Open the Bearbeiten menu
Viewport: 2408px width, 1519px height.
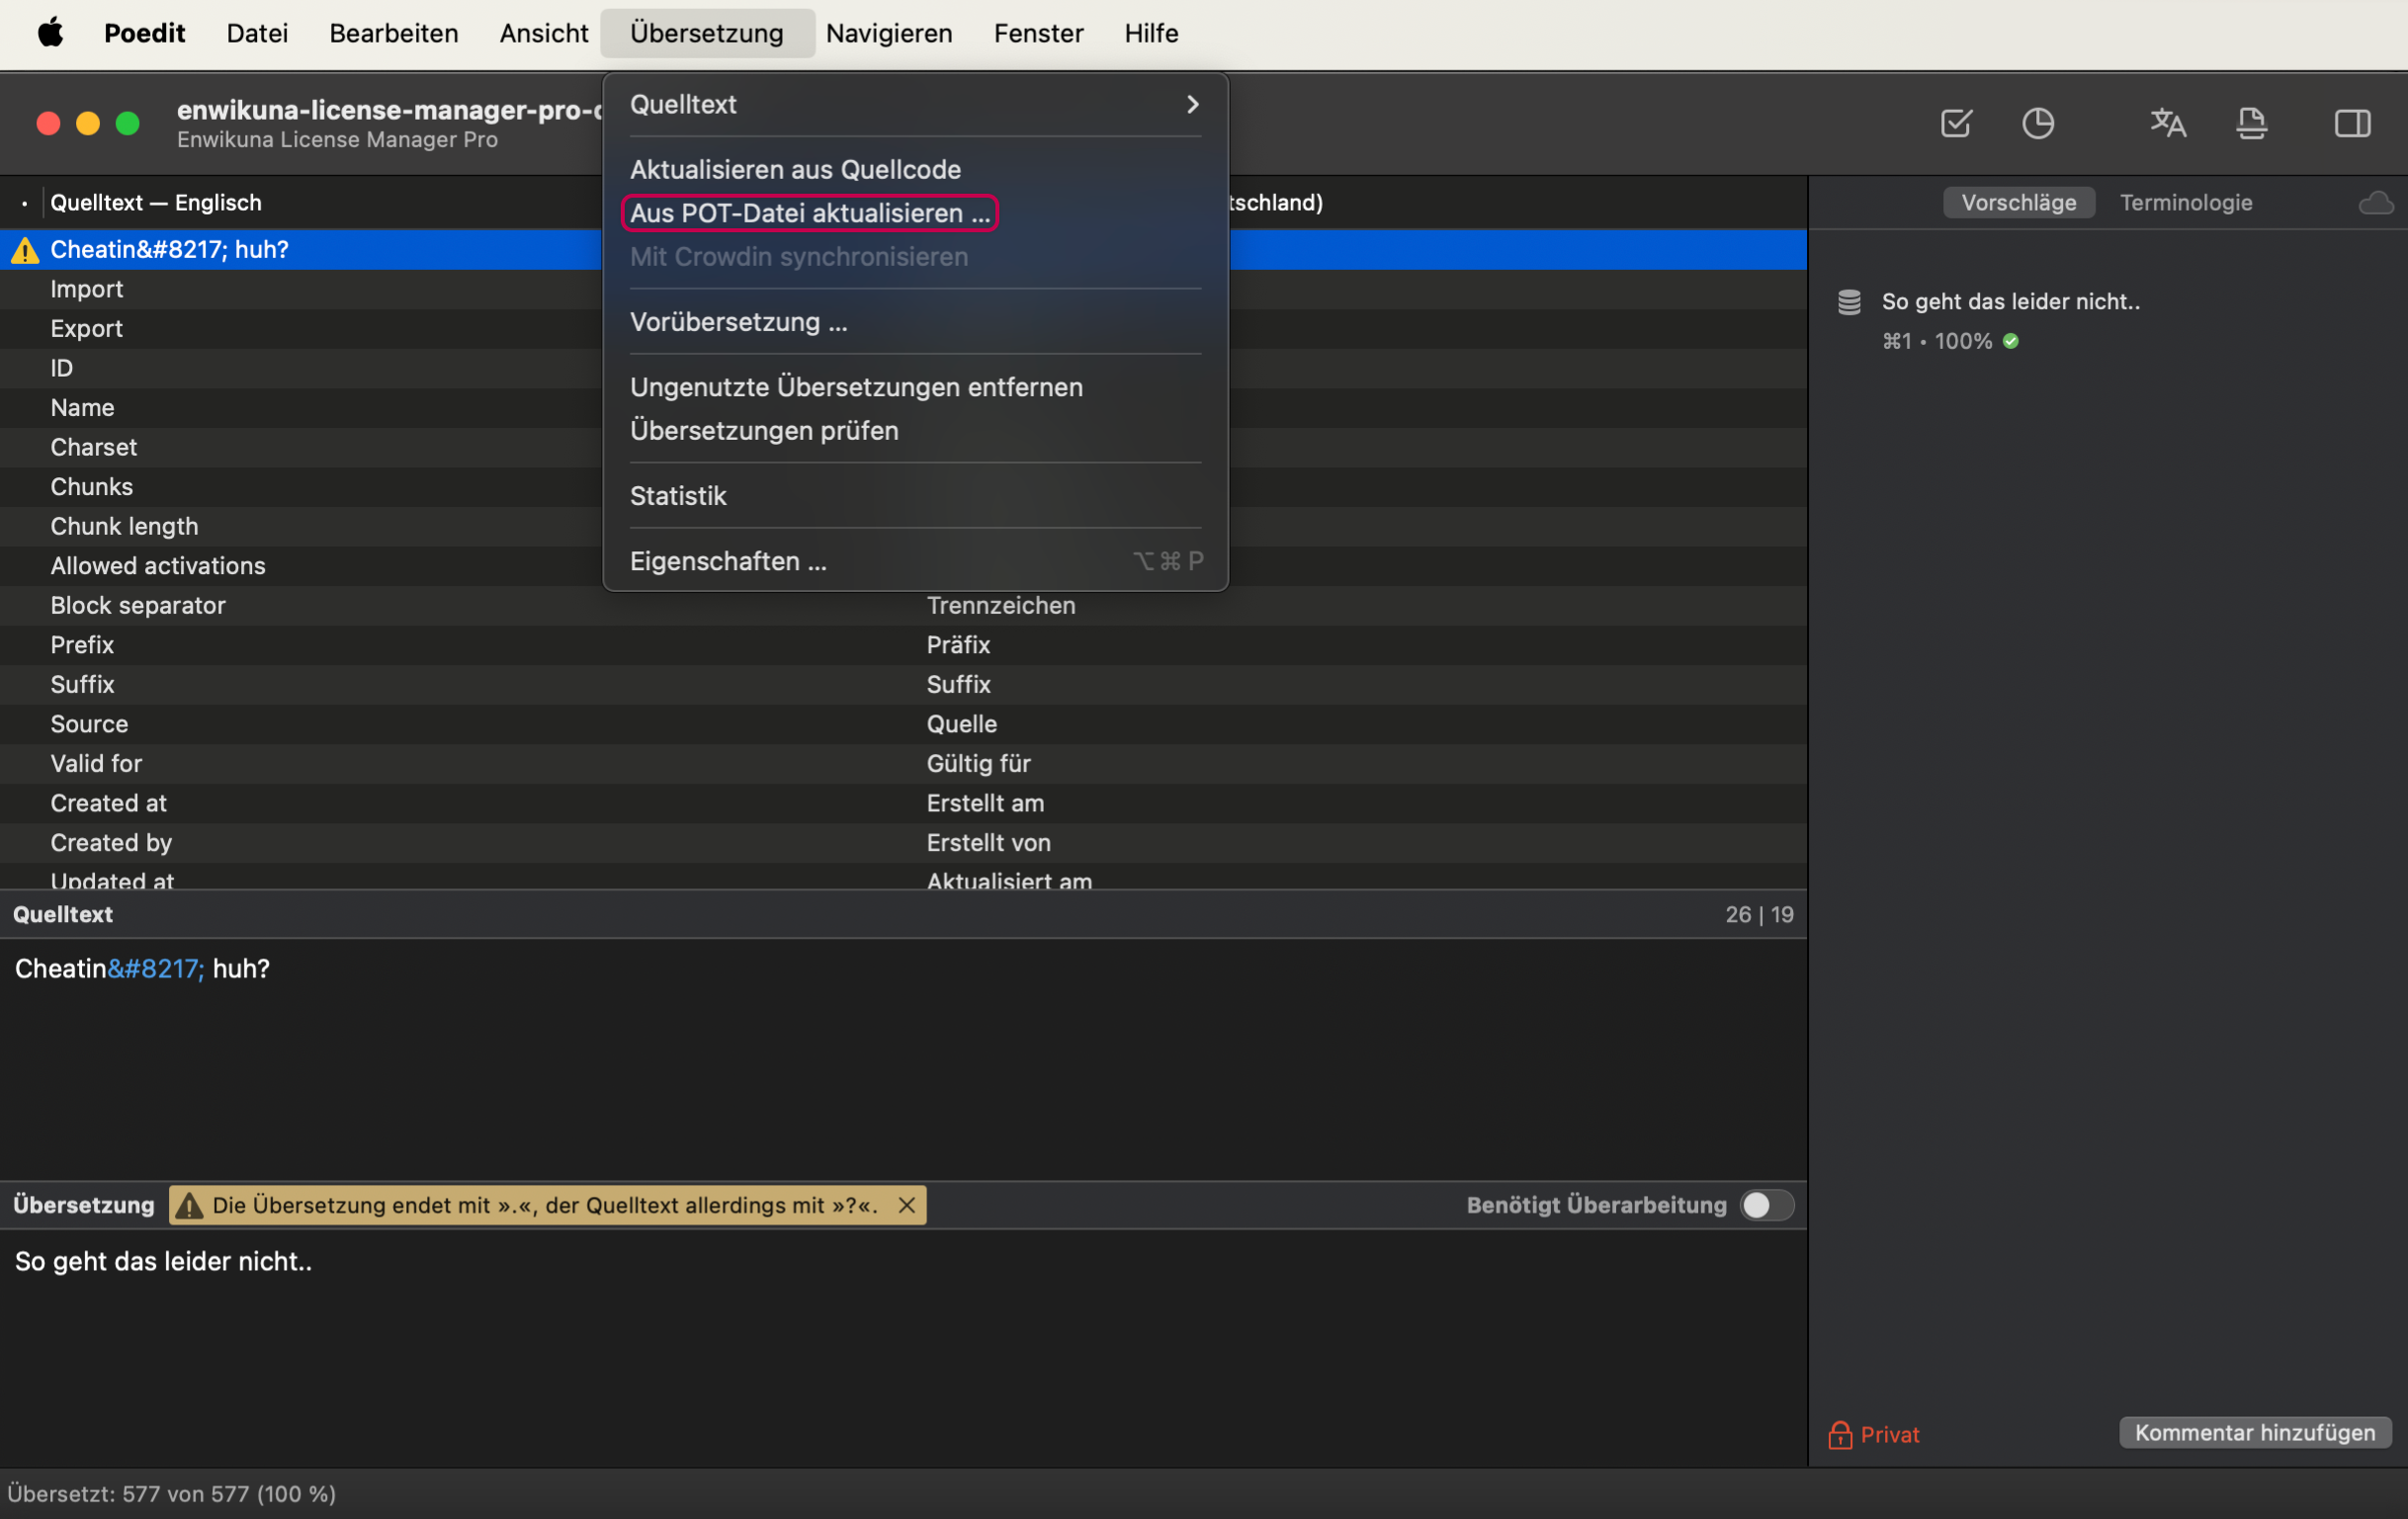(393, 33)
